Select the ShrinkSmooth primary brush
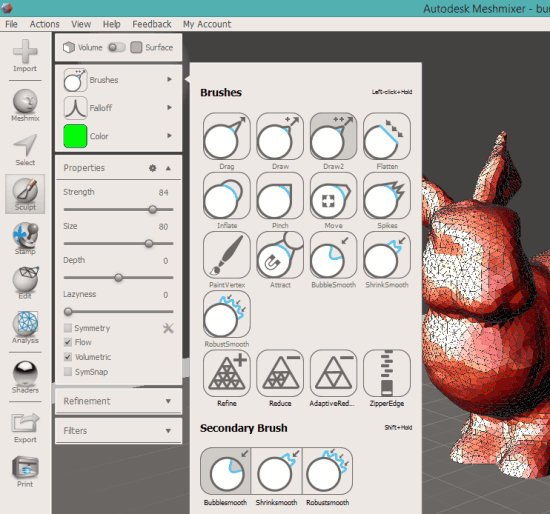Viewport: 550px width, 514px height. click(x=387, y=255)
